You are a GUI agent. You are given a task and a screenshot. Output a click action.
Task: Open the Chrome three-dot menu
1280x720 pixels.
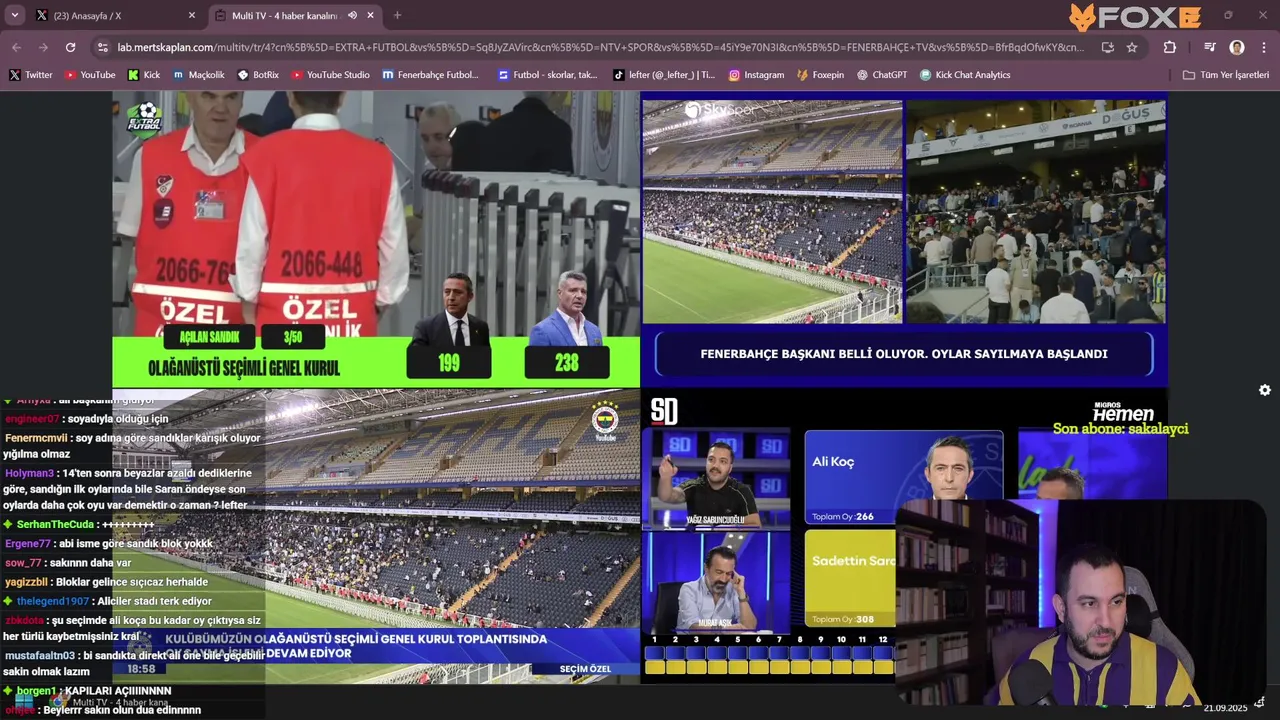point(1264,47)
